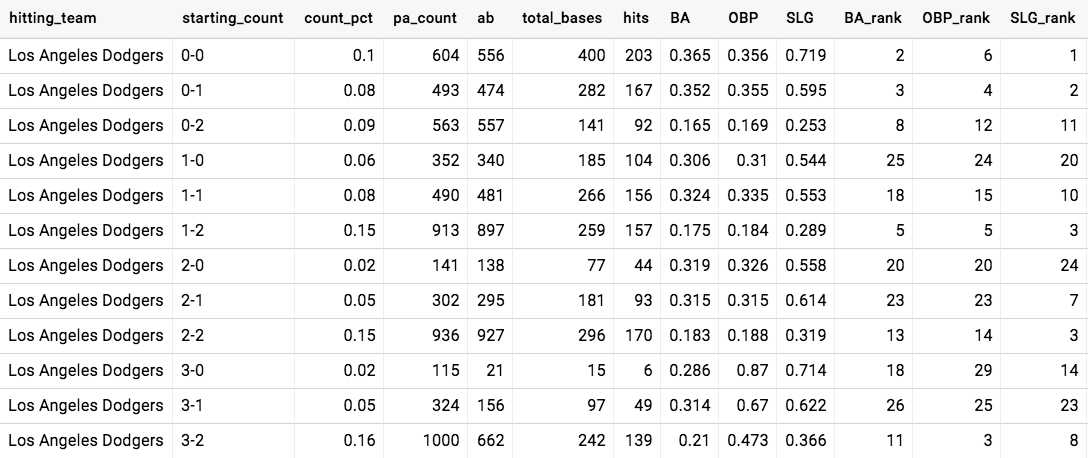Select total_bases value 400
1091x458 pixels.
591,56
